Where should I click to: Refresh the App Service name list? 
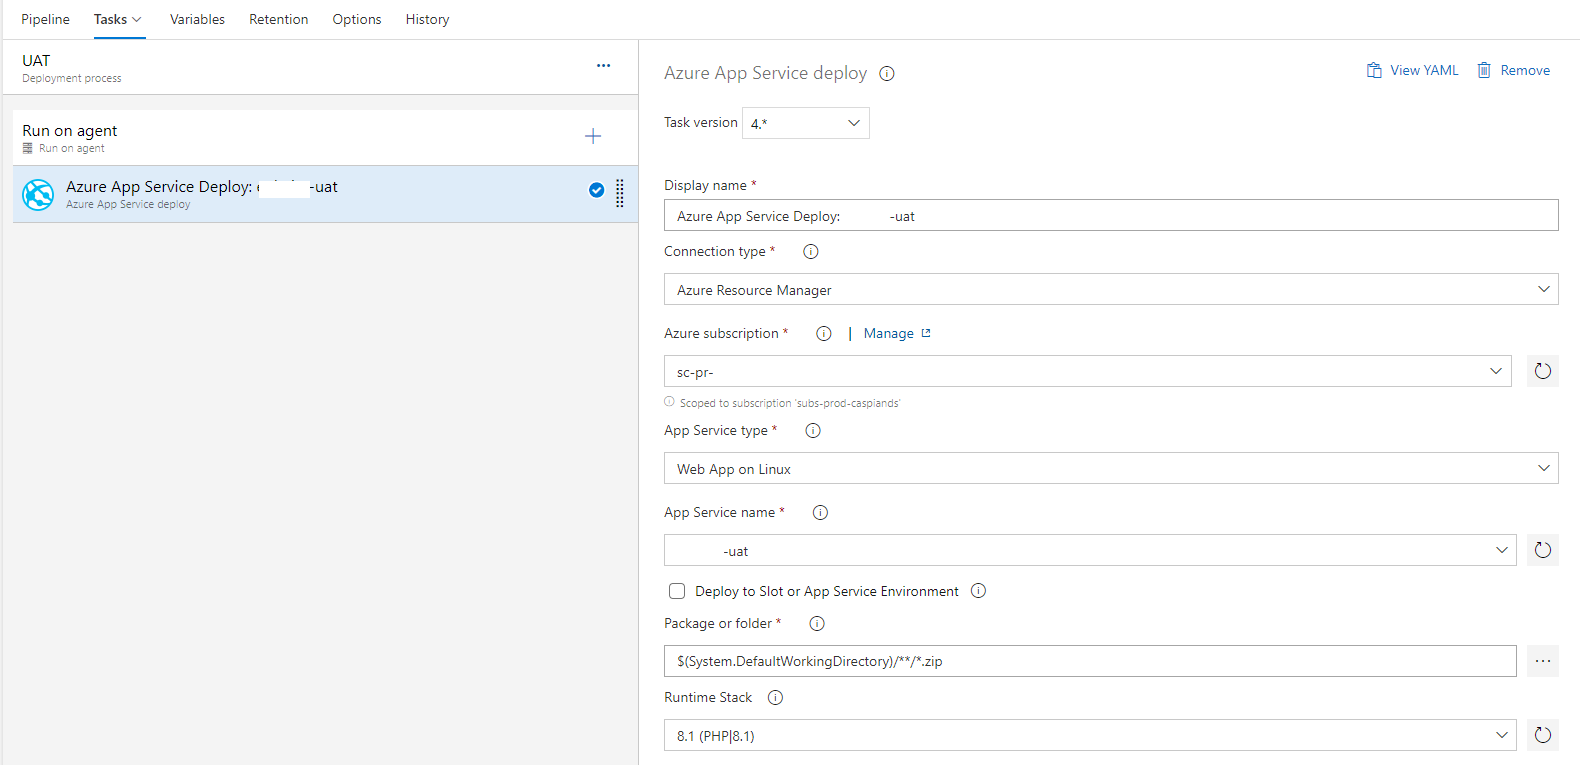[1543, 550]
